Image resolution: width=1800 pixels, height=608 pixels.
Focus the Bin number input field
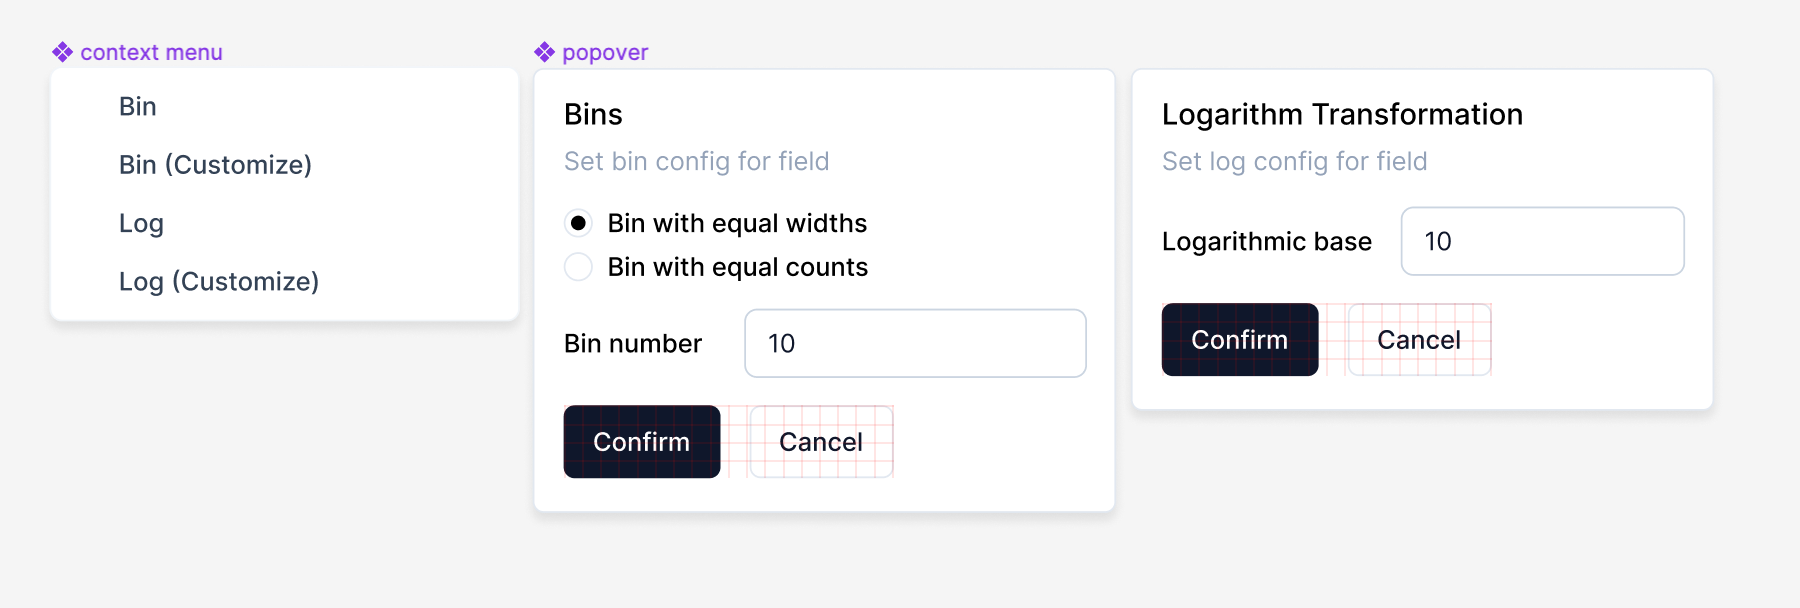click(x=915, y=343)
